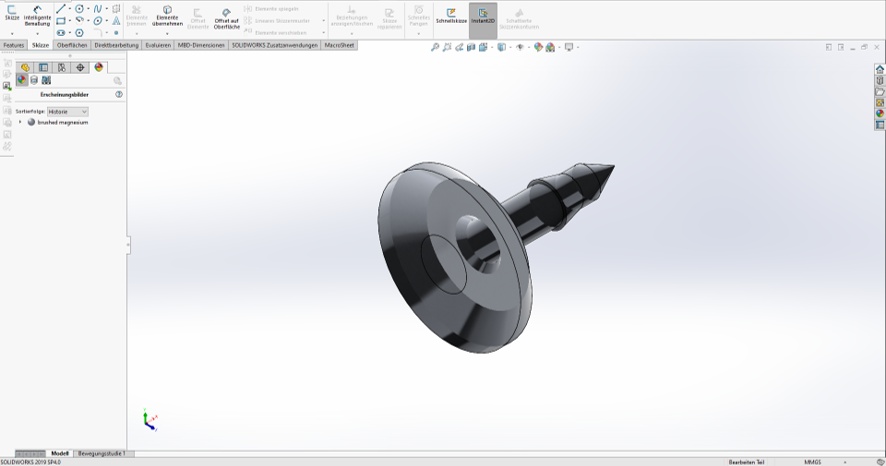
Task: Switch to the MBD-Dimensionen tab
Action: (x=201, y=45)
